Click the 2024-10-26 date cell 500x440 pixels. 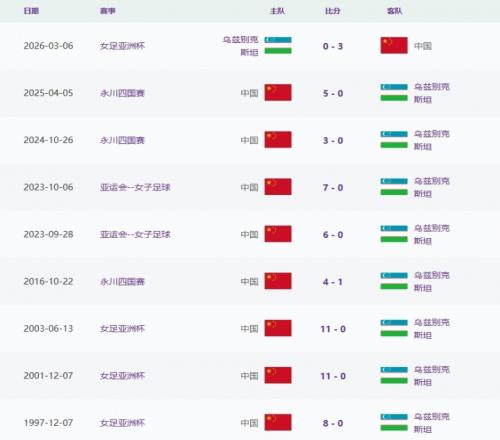(48, 140)
